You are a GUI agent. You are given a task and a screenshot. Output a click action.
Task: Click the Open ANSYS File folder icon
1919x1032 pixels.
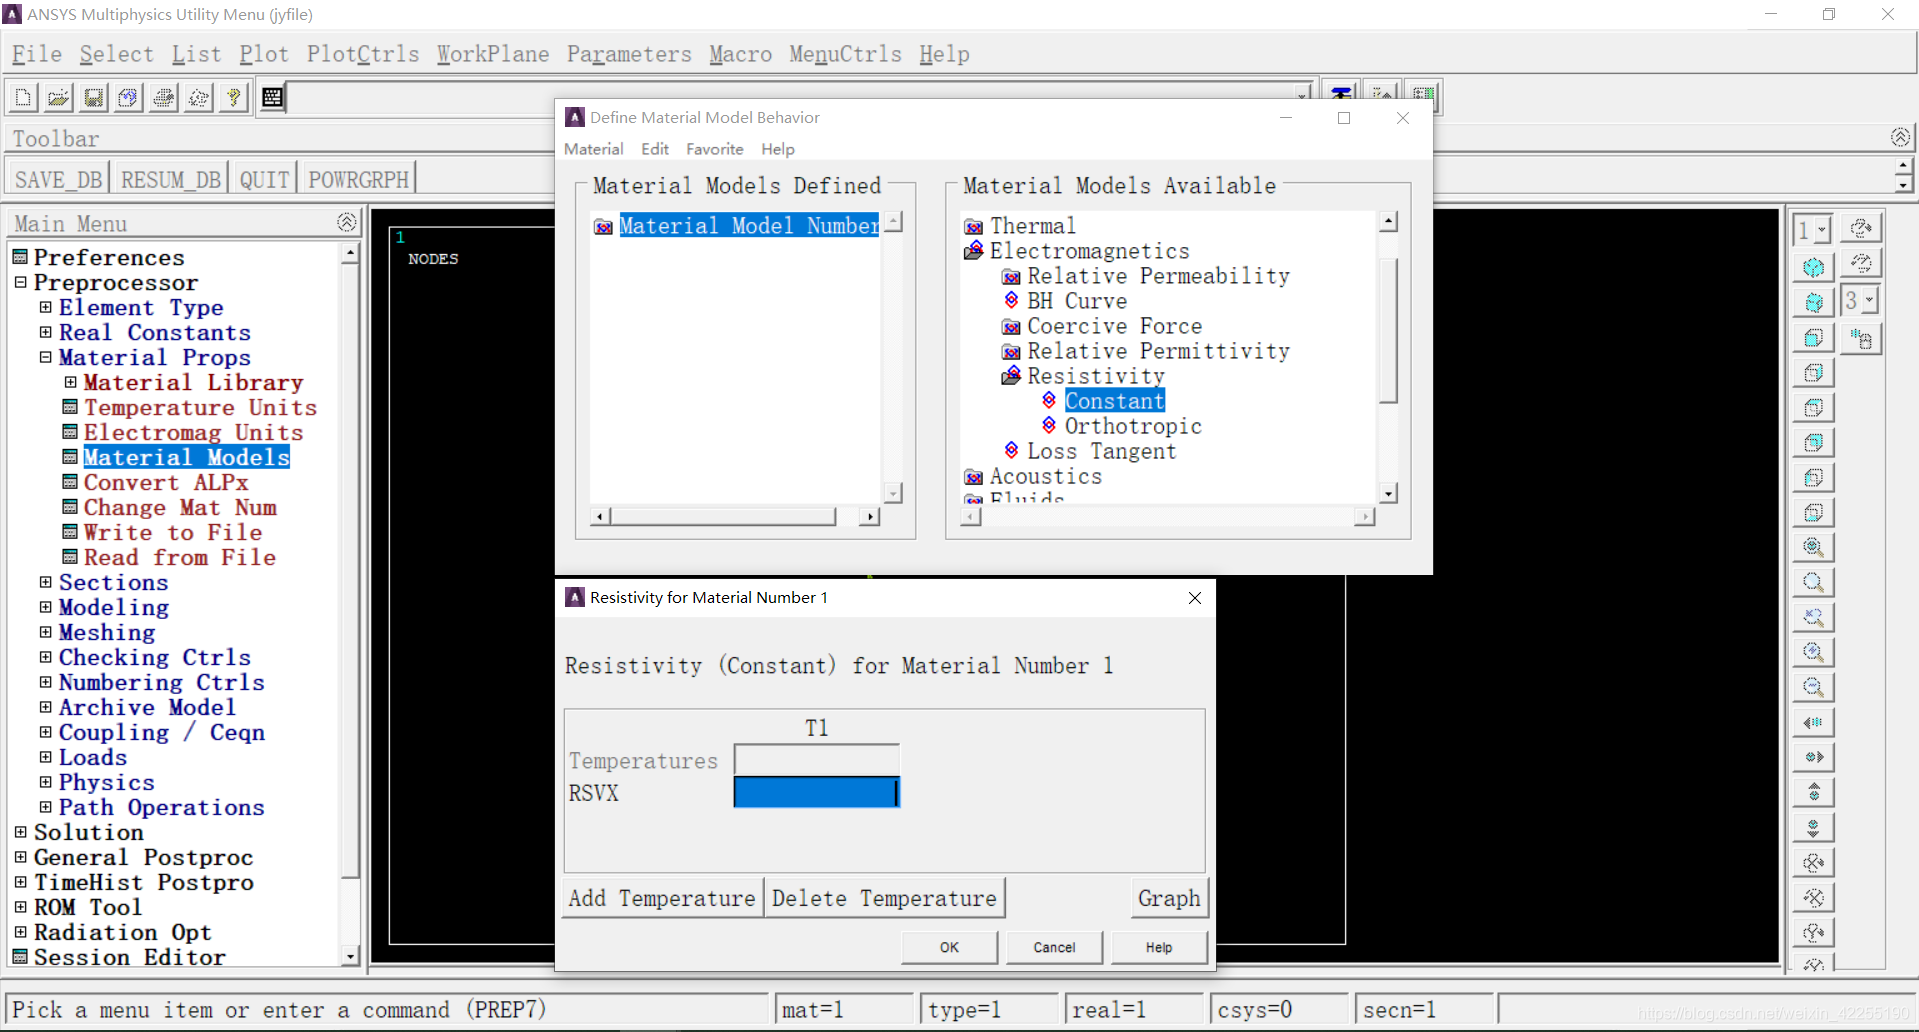tap(58, 97)
